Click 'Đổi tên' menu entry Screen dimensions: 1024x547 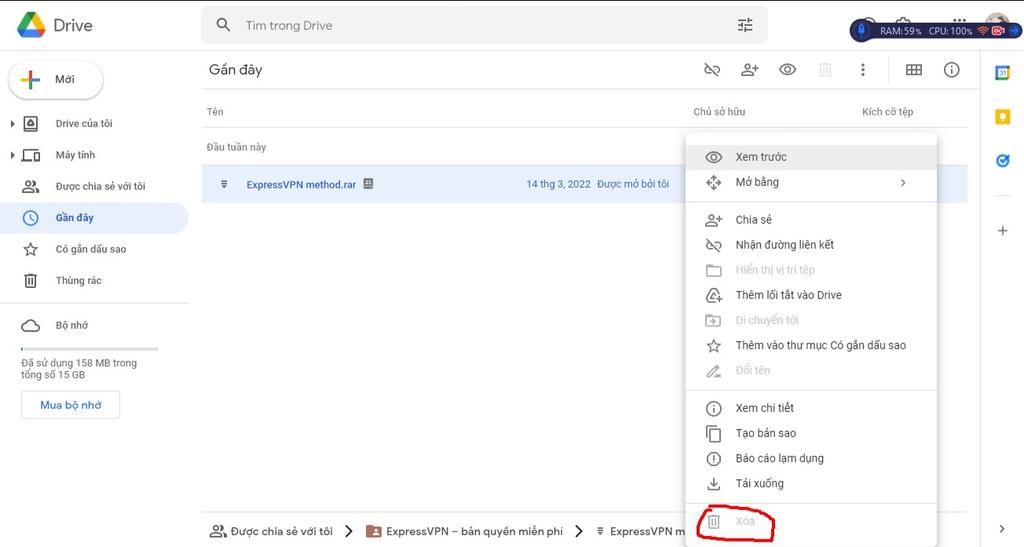tap(811, 371)
